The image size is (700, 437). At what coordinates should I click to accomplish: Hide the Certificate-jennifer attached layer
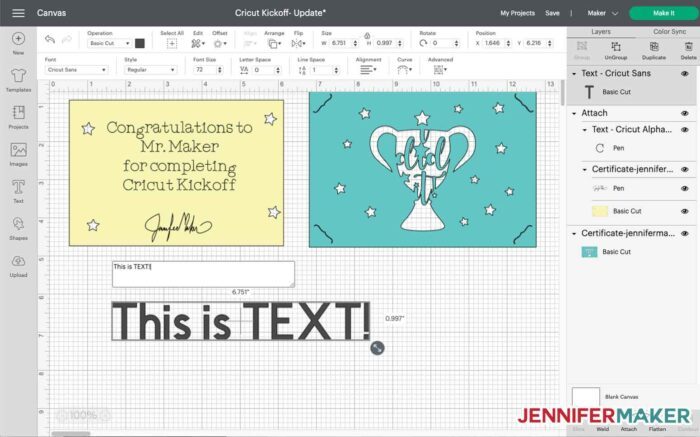pyautogui.click(x=684, y=170)
